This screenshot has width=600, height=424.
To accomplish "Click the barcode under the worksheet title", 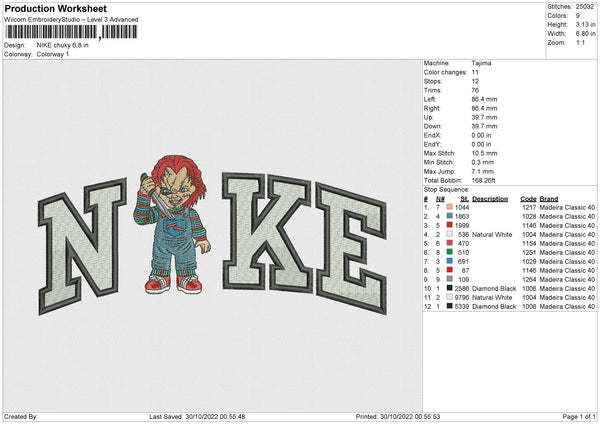I will 71,32.
